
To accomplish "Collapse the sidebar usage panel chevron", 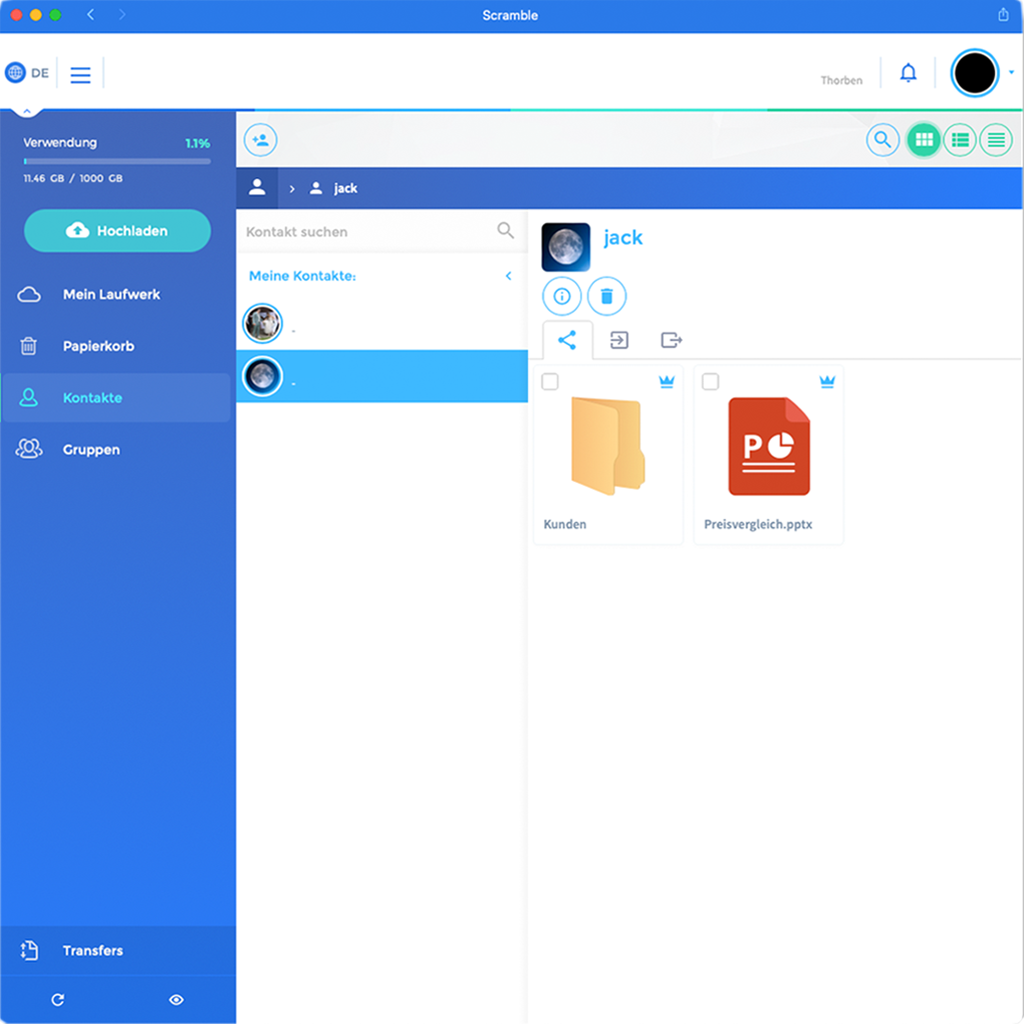I will 27,112.
